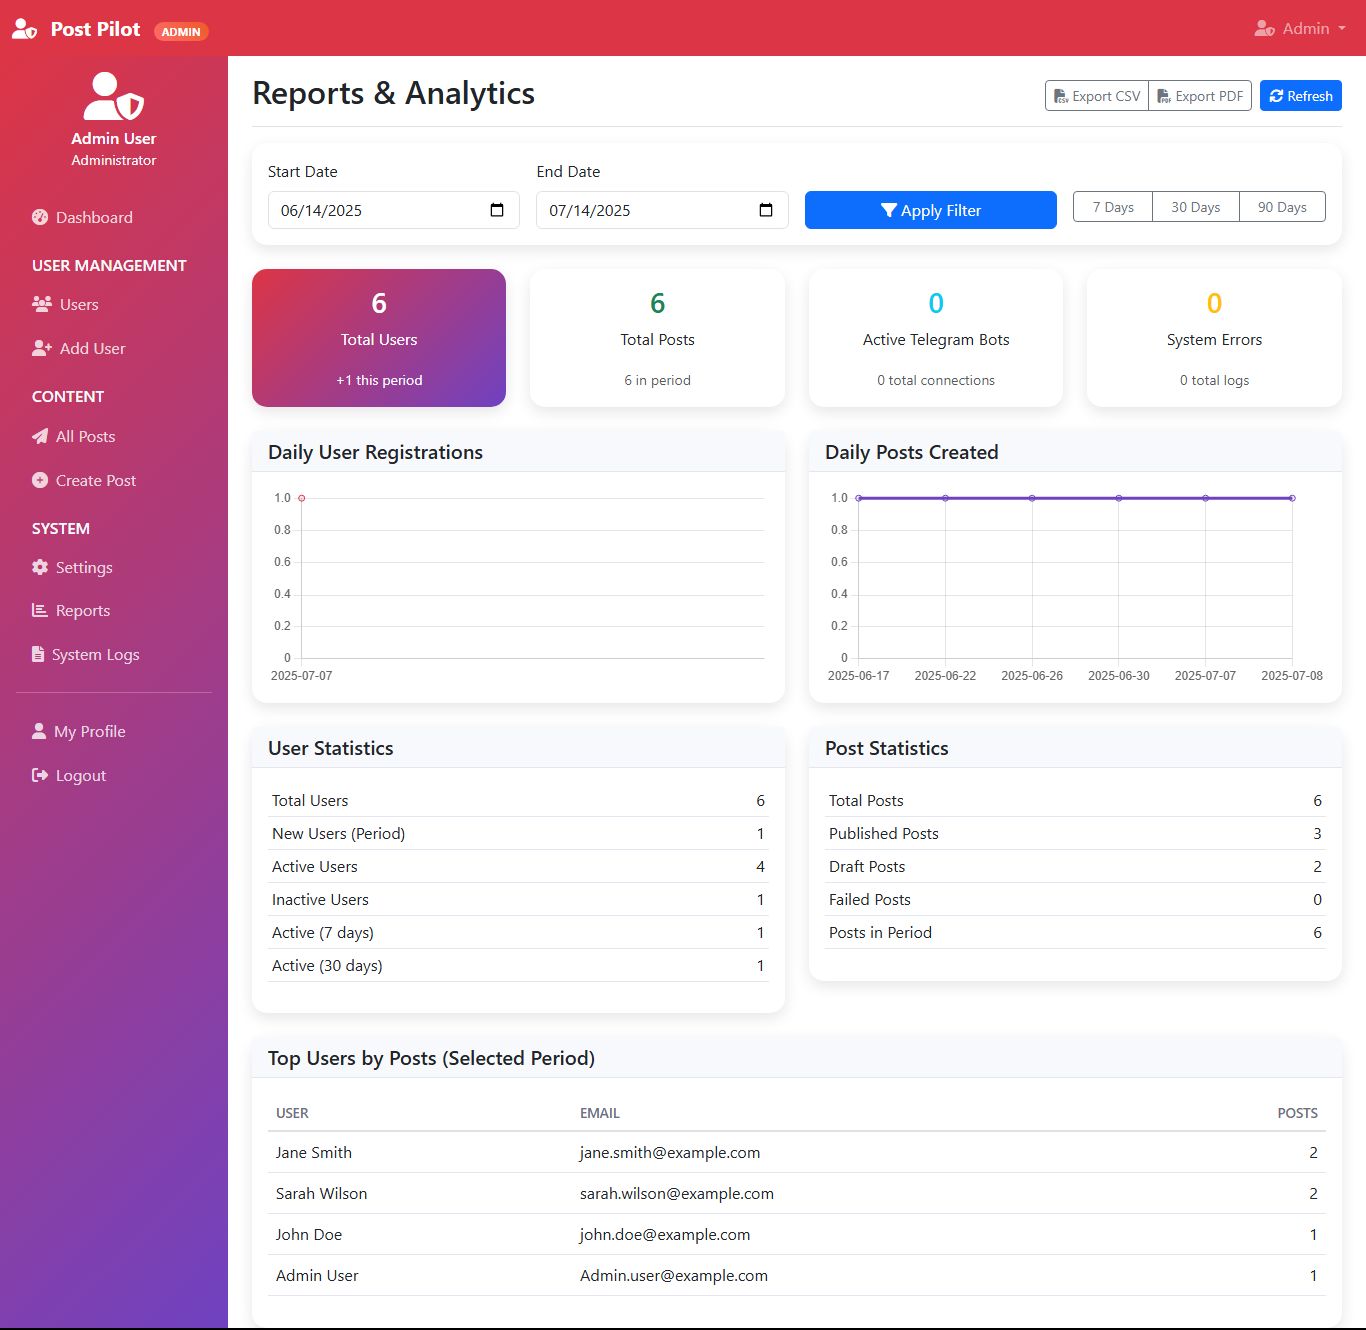
Task: Click the Users group icon
Action: coord(41,304)
